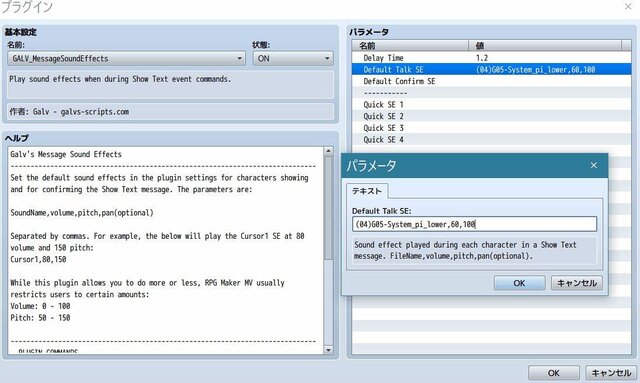The height and width of the screenshot is (383, 640).
Task: Click 'Galv's Message Sound Effects' help title
Action: pyautogui.click(x=66, y=154)
